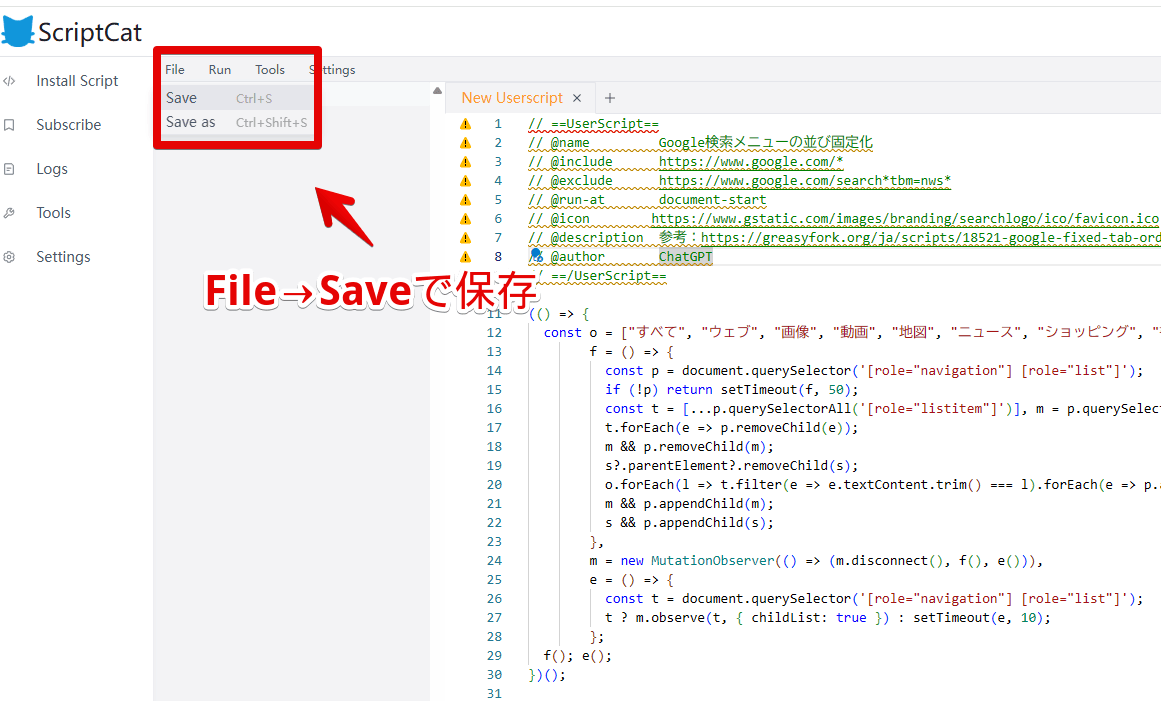Click "s && p.appendChild(s);" on line 22

[689, 523]
